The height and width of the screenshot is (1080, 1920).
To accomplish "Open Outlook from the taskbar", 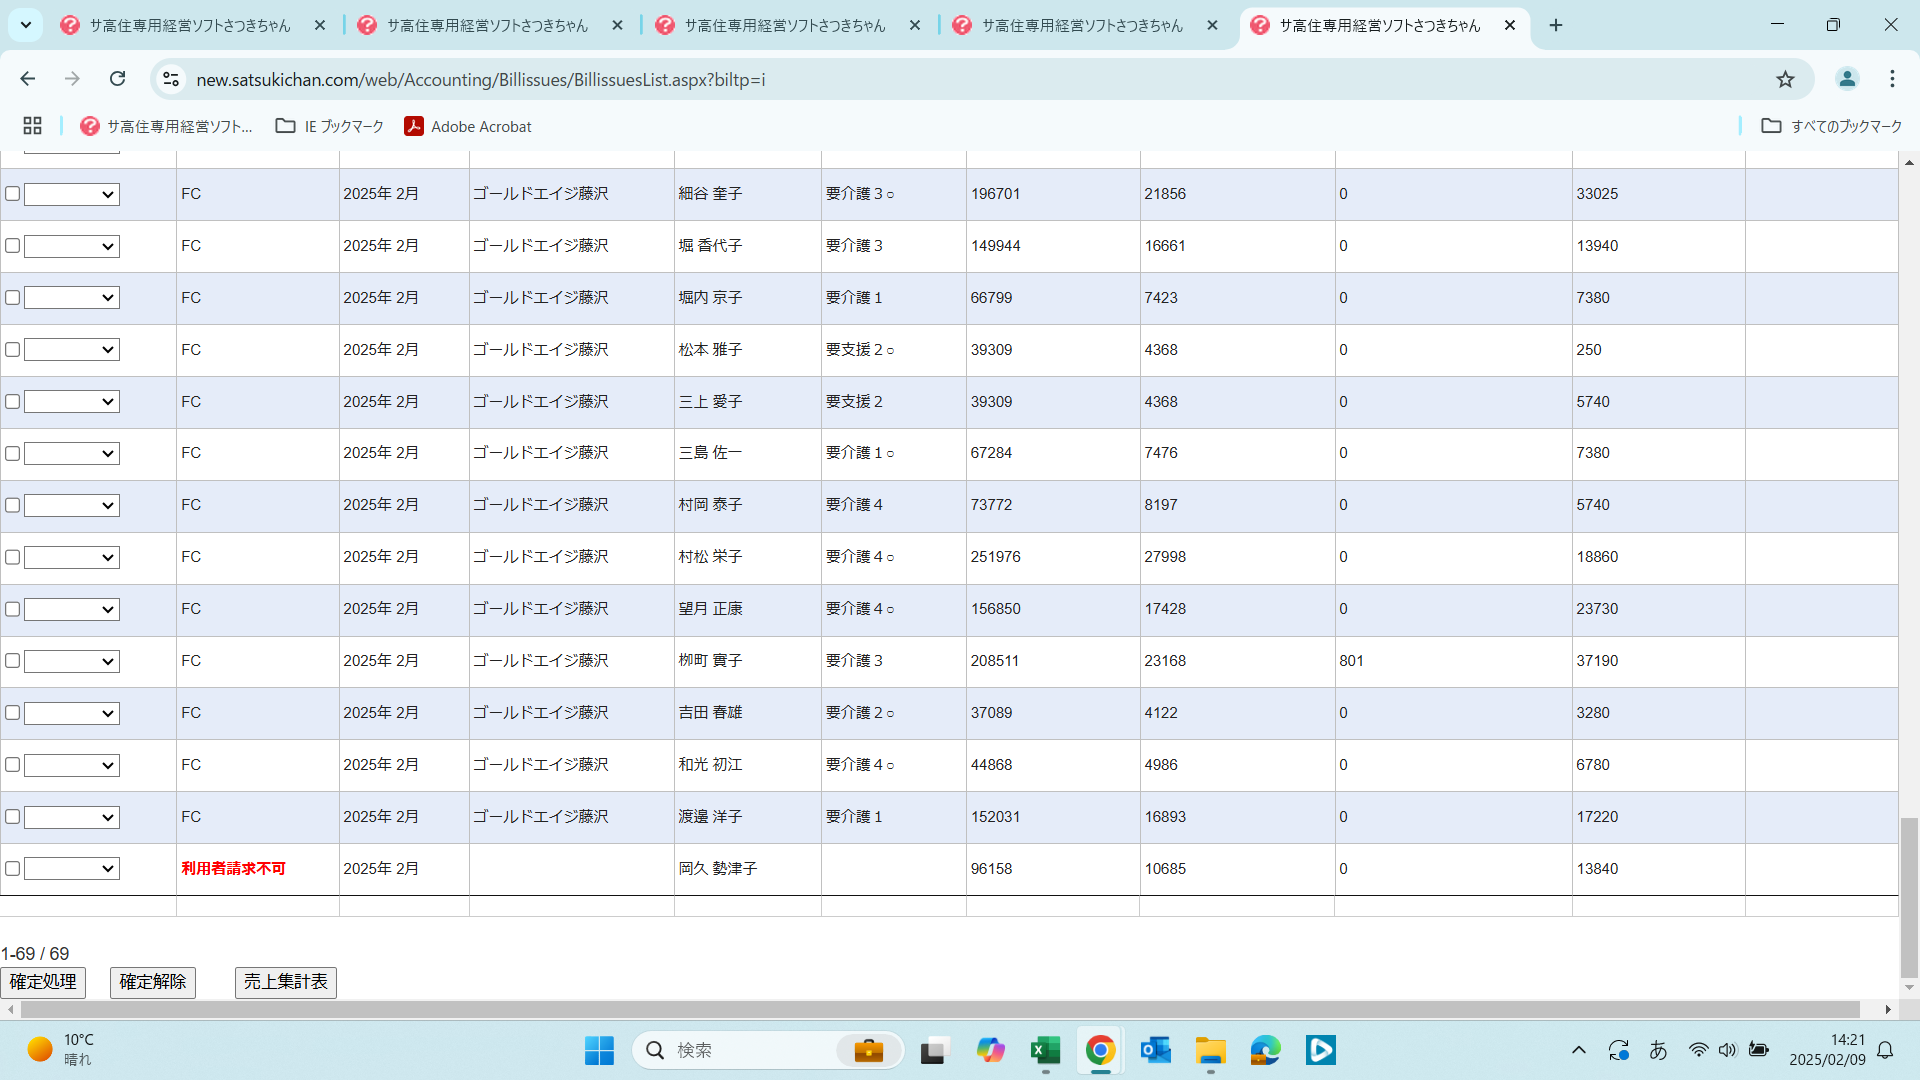I will [x=1155, y=1050].
